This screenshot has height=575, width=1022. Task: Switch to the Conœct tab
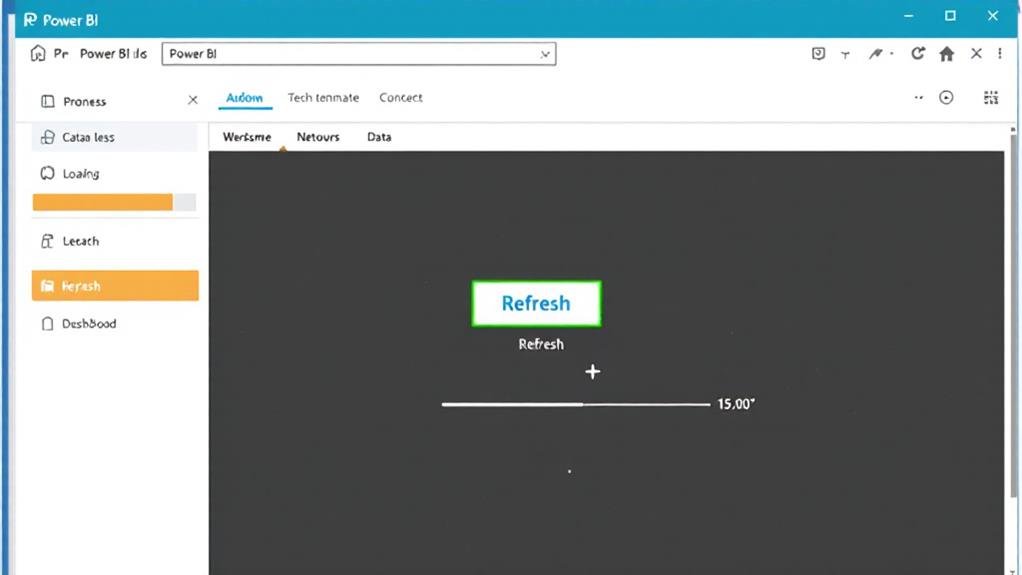(x=401, y=98)
